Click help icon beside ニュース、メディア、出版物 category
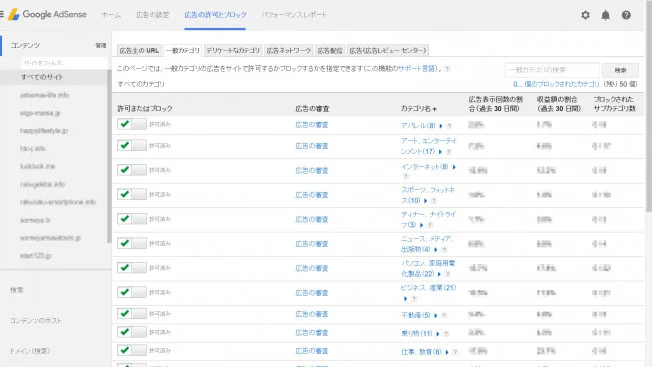 pos(444,250)
